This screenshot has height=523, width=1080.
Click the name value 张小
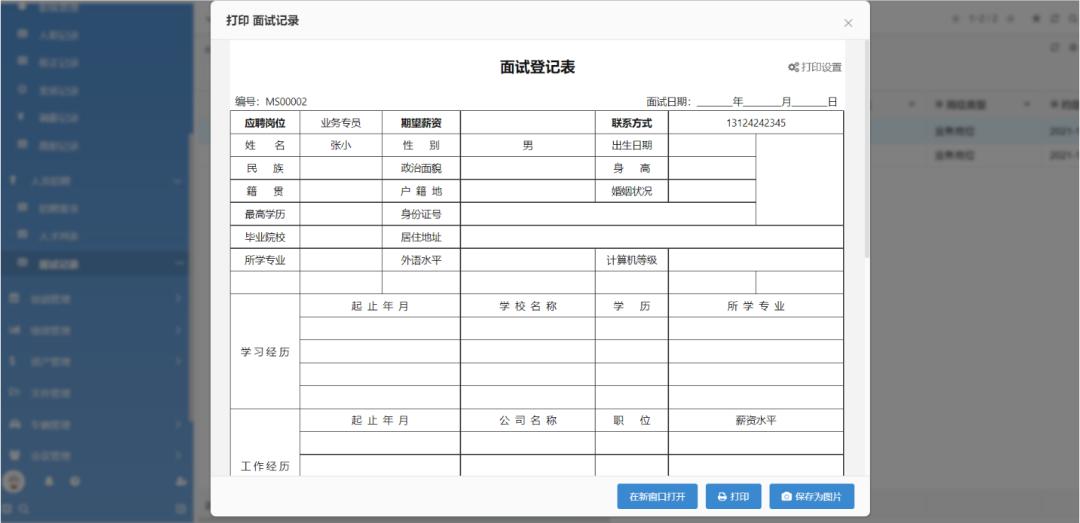(341, 145)
